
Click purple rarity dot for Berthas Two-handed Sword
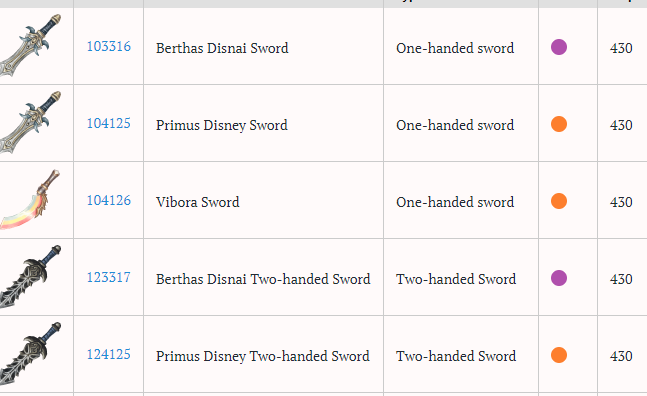[559, 278]
